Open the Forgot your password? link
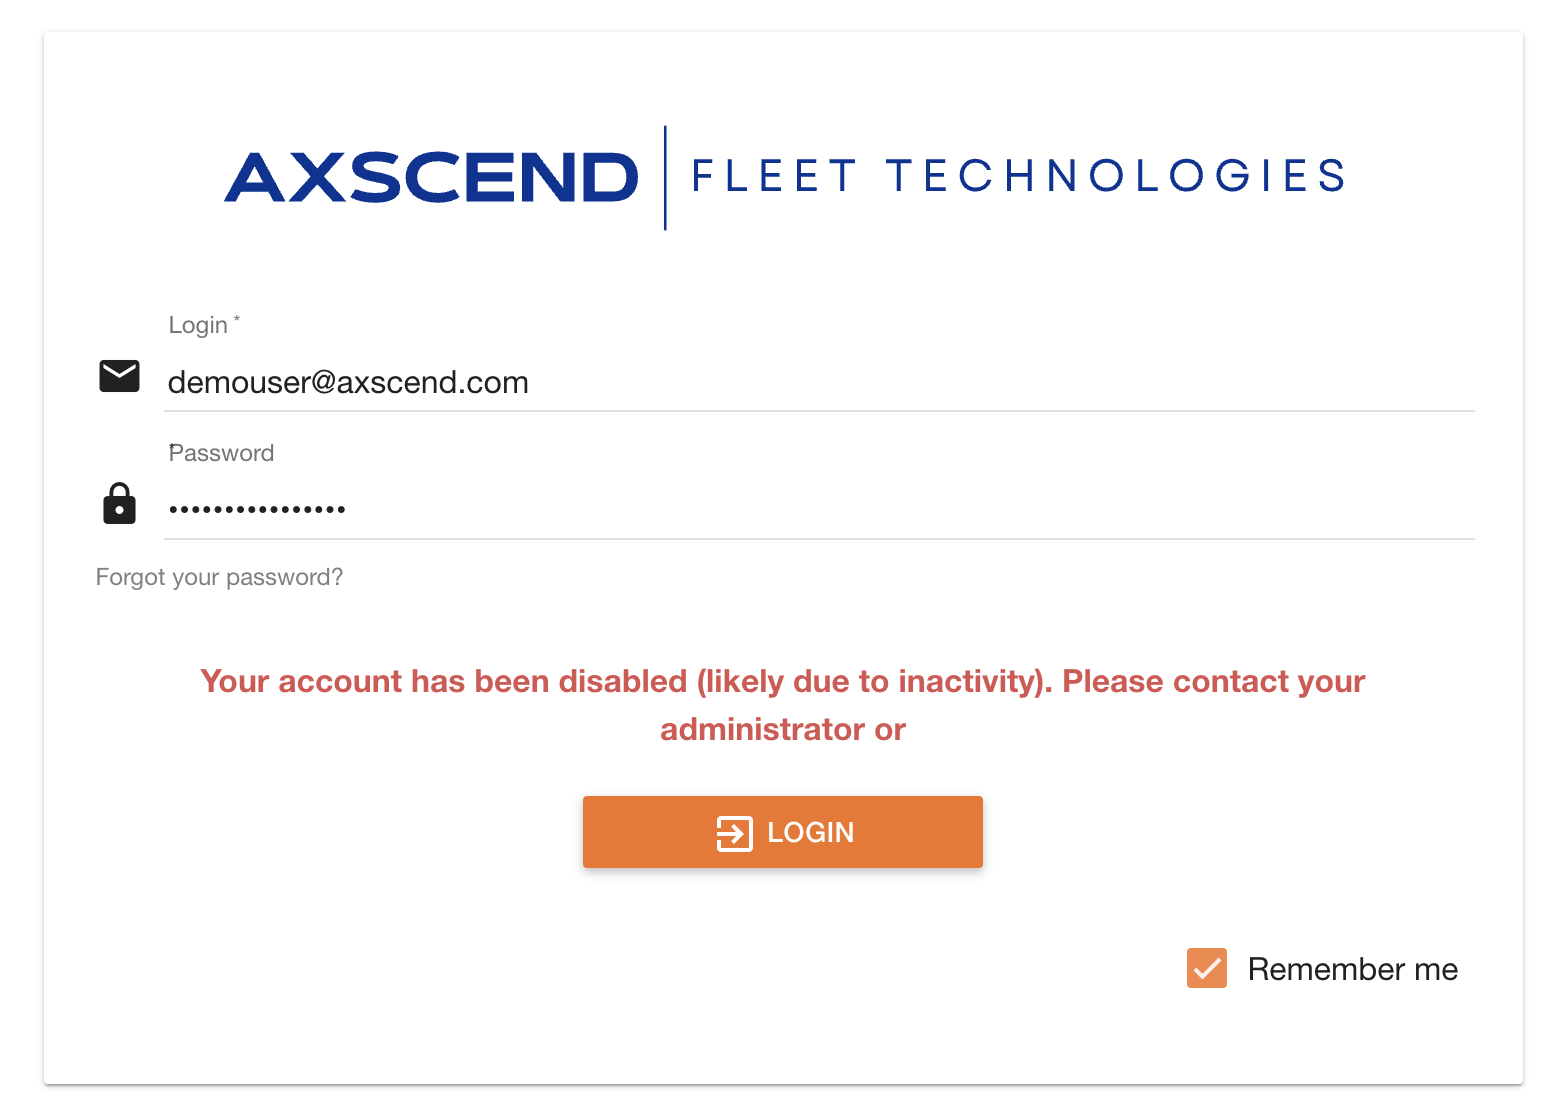This screenshot has width=1550, height=1118. 219,577
